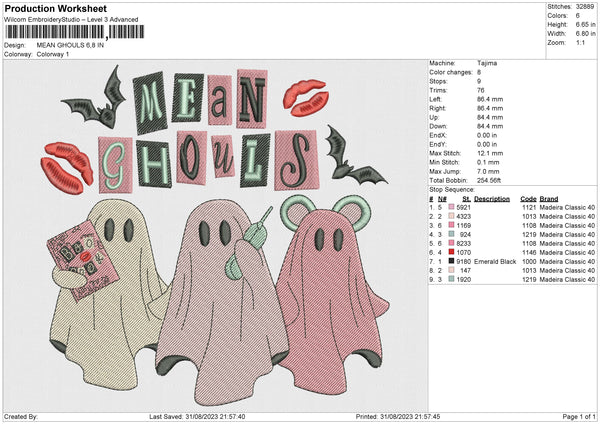Click the 'Production Worksheet' title

55,8
